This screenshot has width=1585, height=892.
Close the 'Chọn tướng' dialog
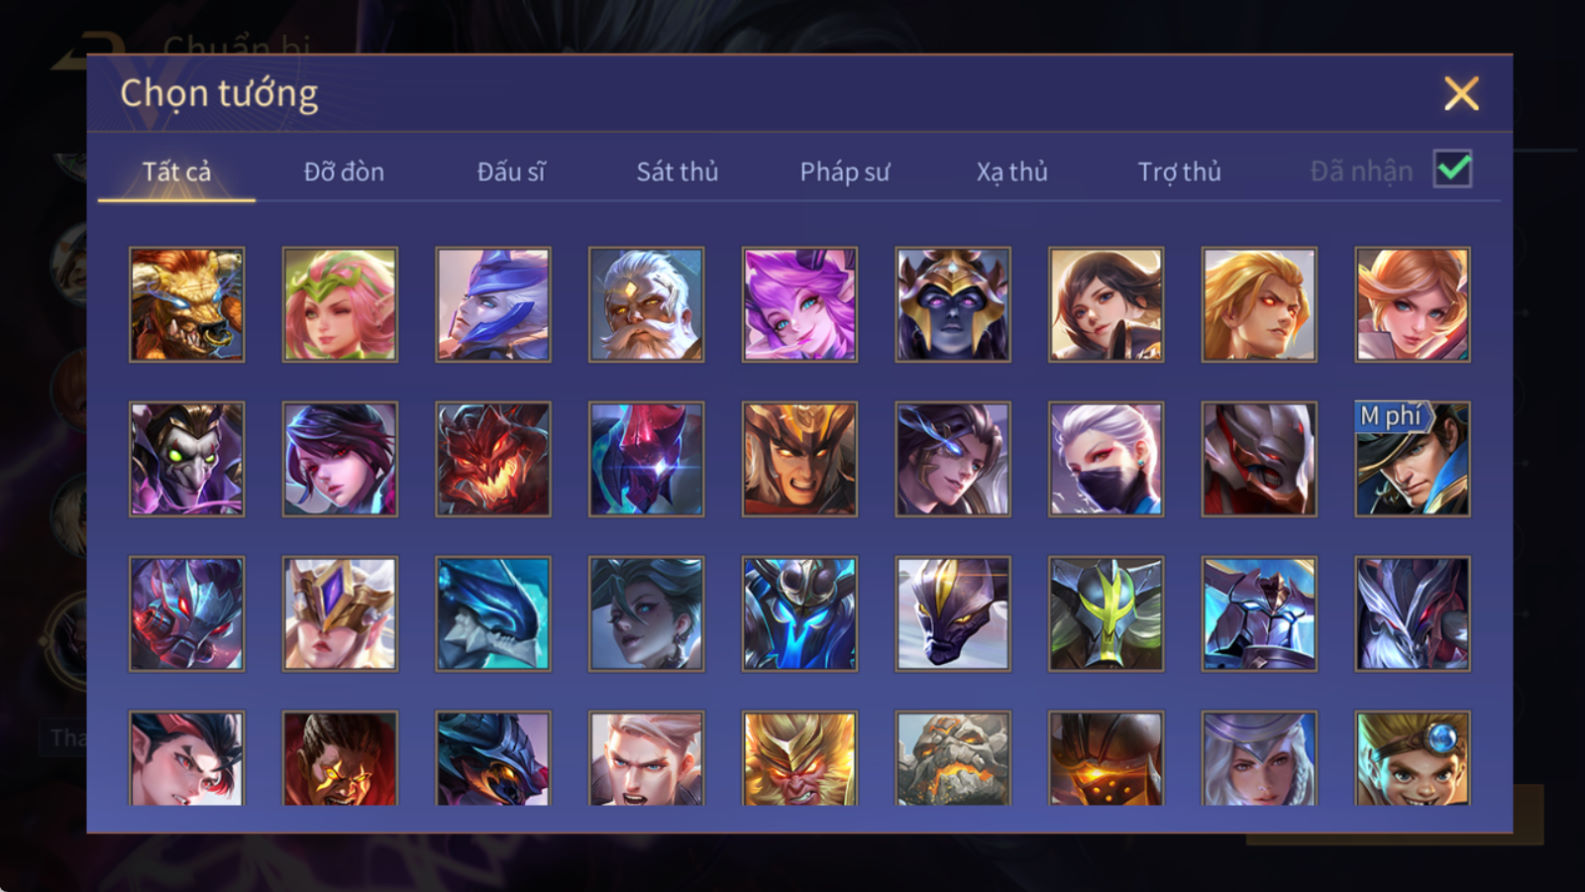[x=1461, y=94]
